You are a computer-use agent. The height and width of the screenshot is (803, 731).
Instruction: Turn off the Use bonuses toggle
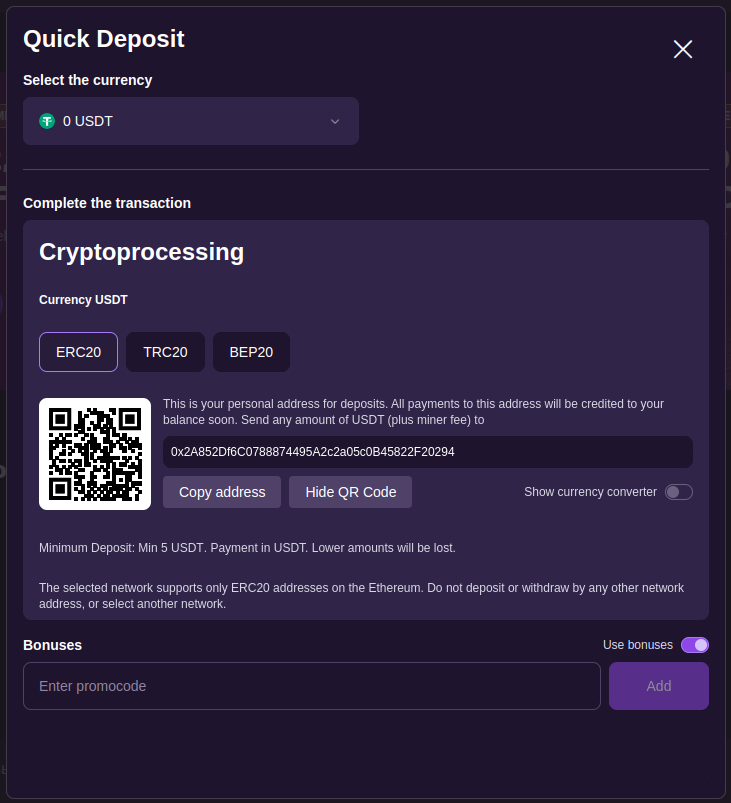point(695,645)
